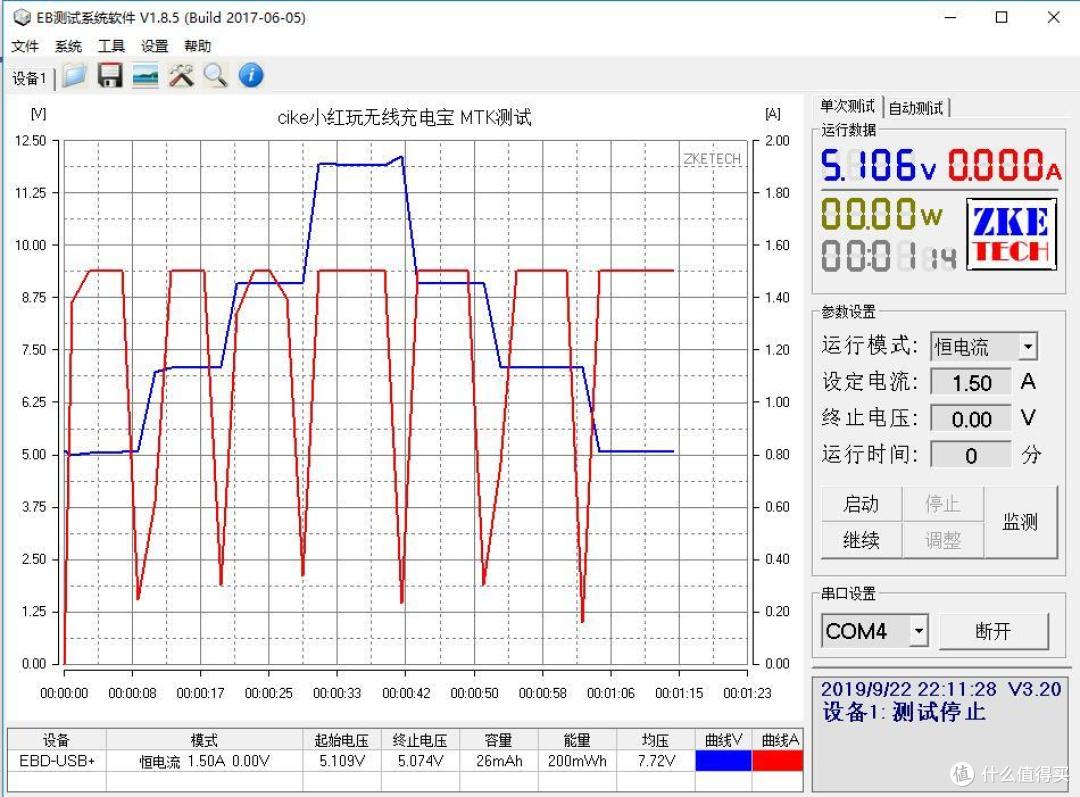Open the blue info about icon
1080x797 pixels.
(x=251, y=75)
